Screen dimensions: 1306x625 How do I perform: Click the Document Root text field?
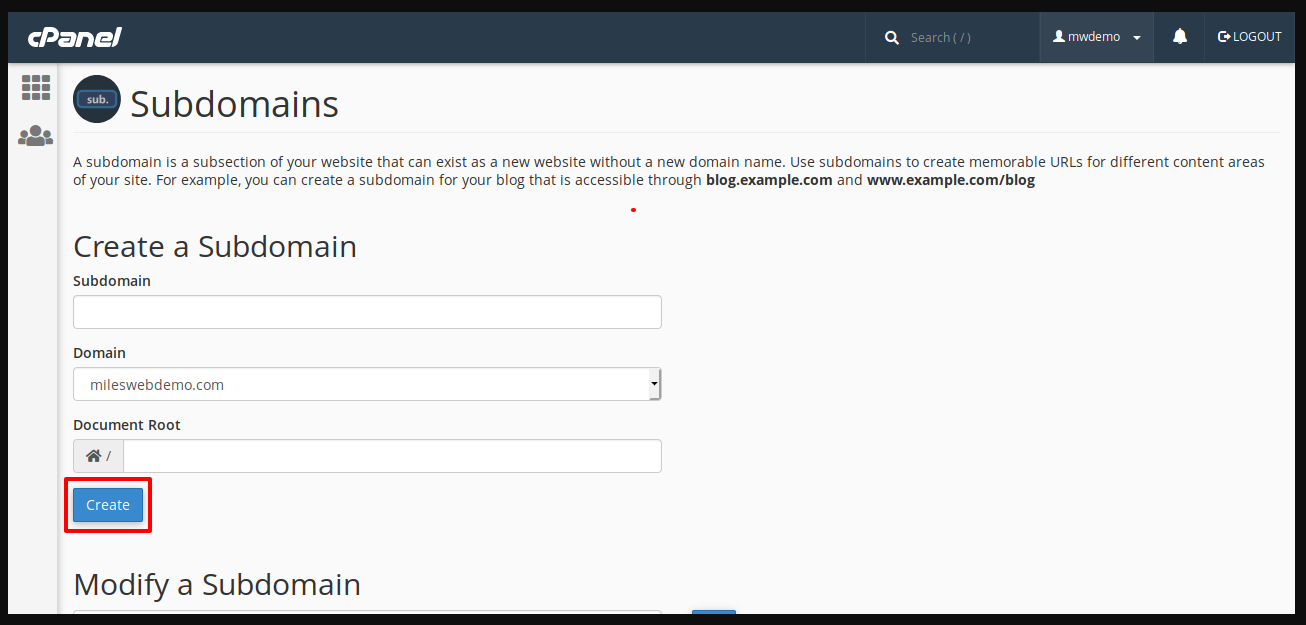coord(391,455)
